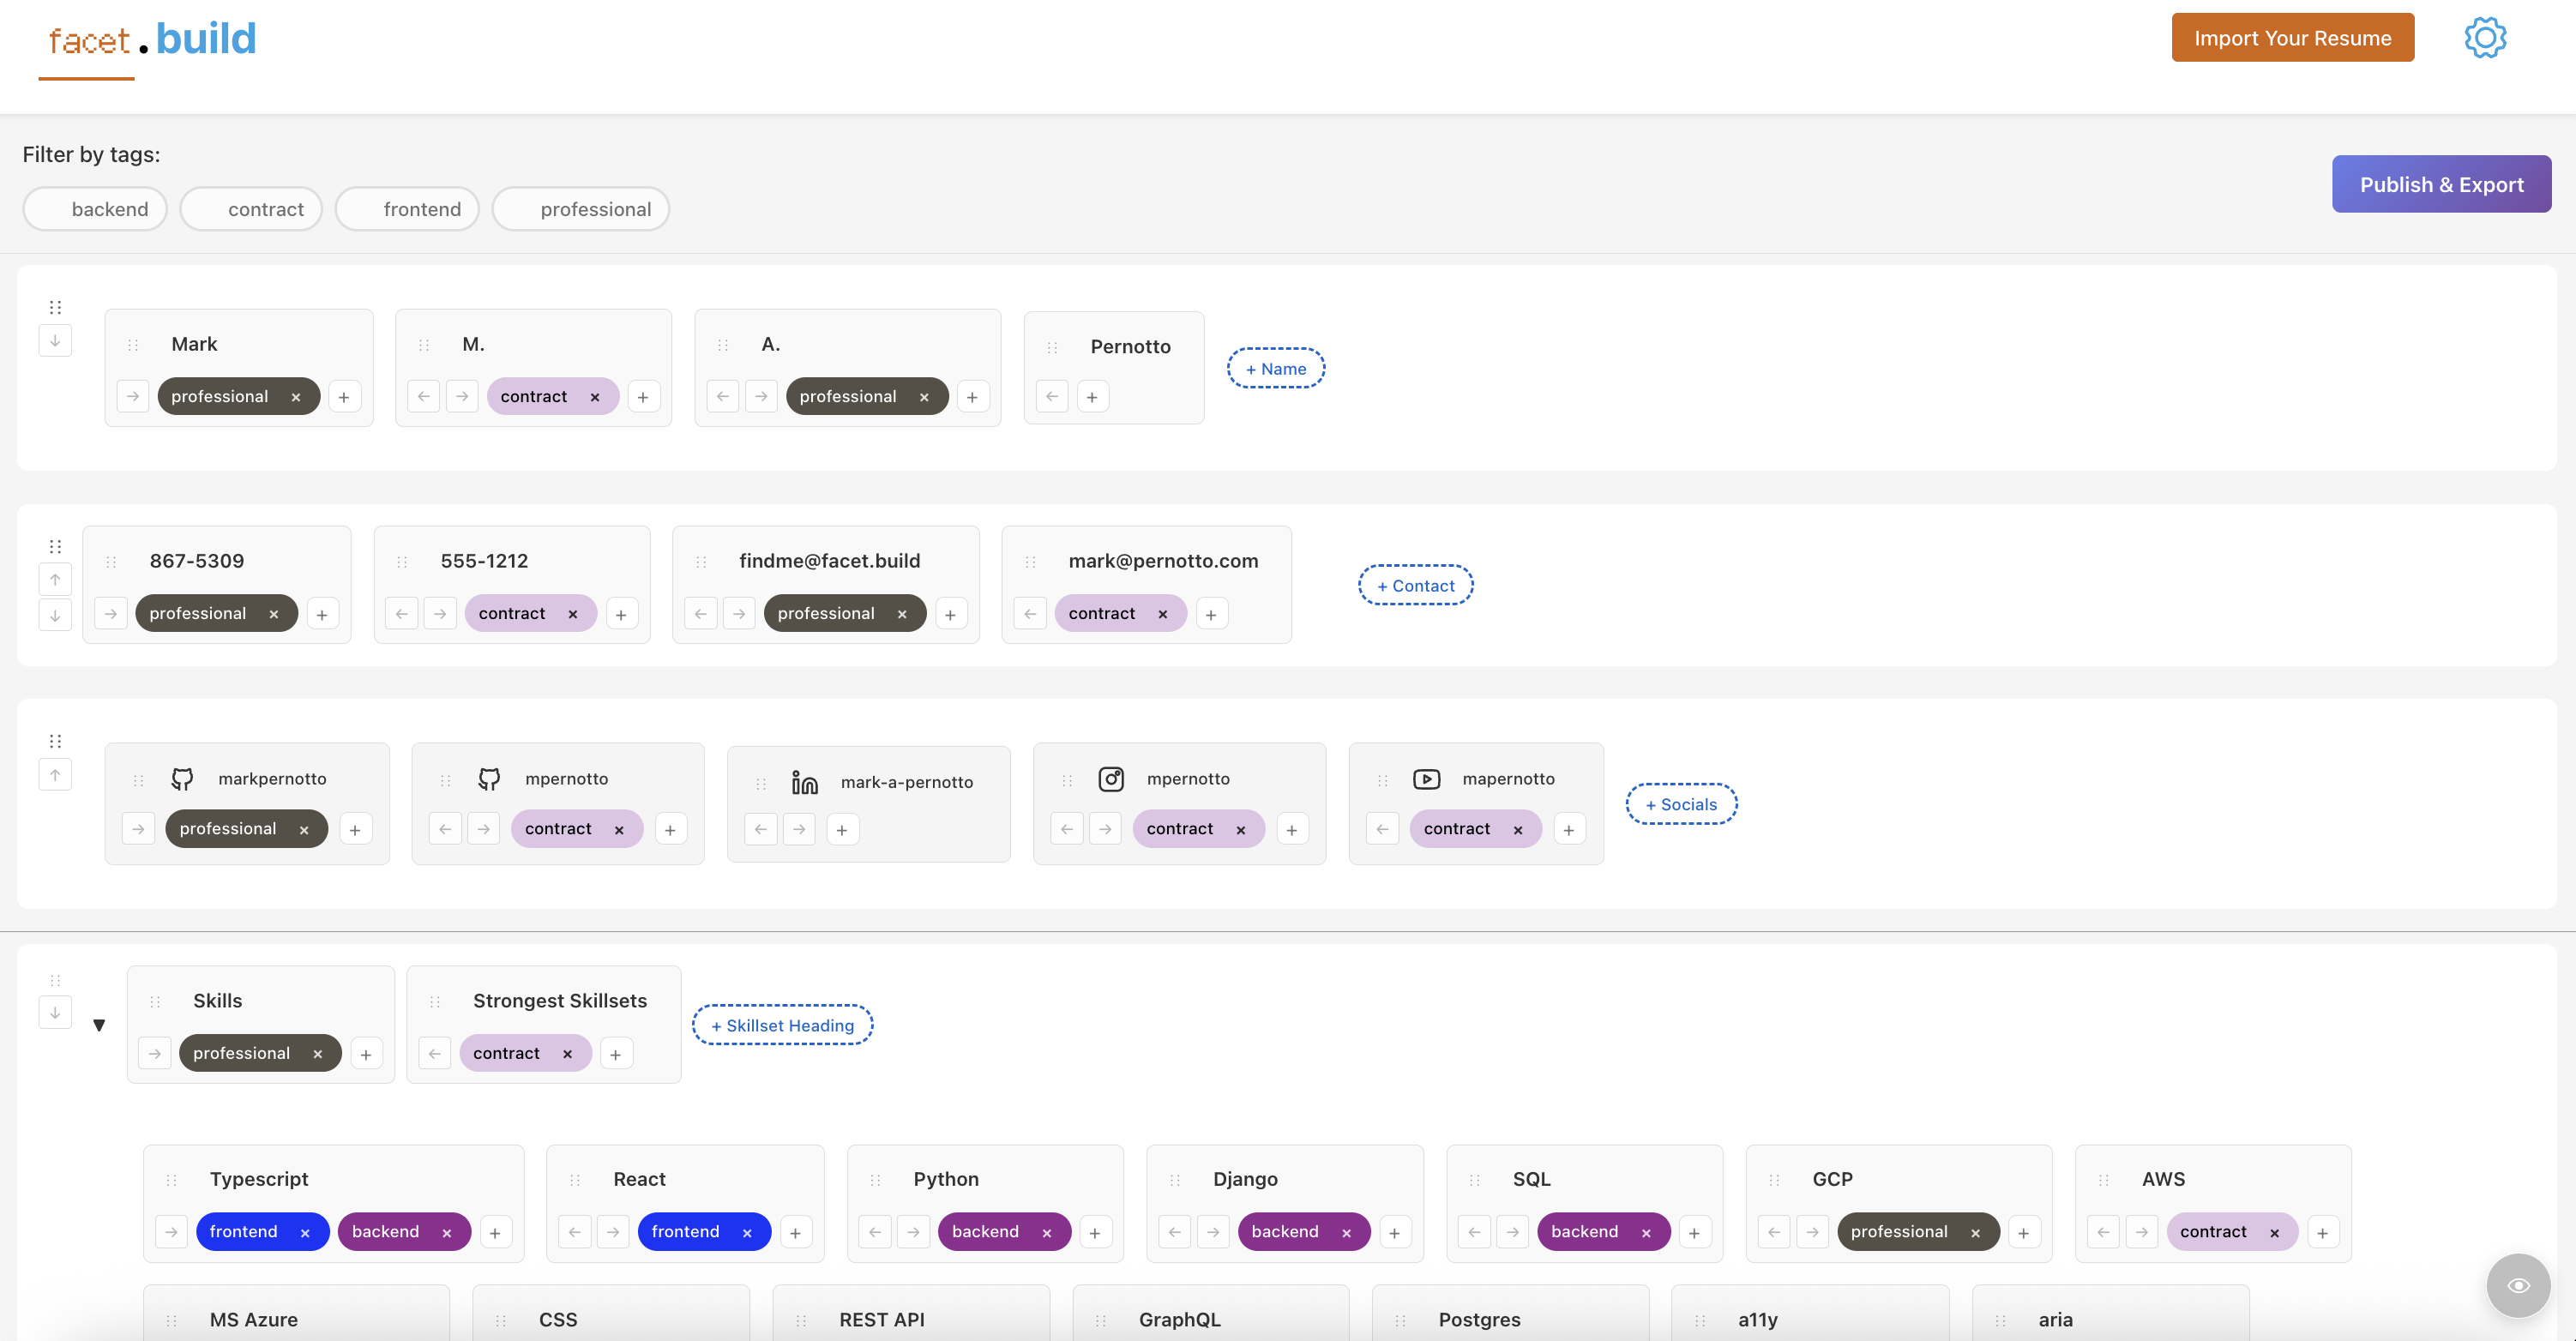Remove the backend tag from Django

pyautogui.click(x=1346, y=1231)
